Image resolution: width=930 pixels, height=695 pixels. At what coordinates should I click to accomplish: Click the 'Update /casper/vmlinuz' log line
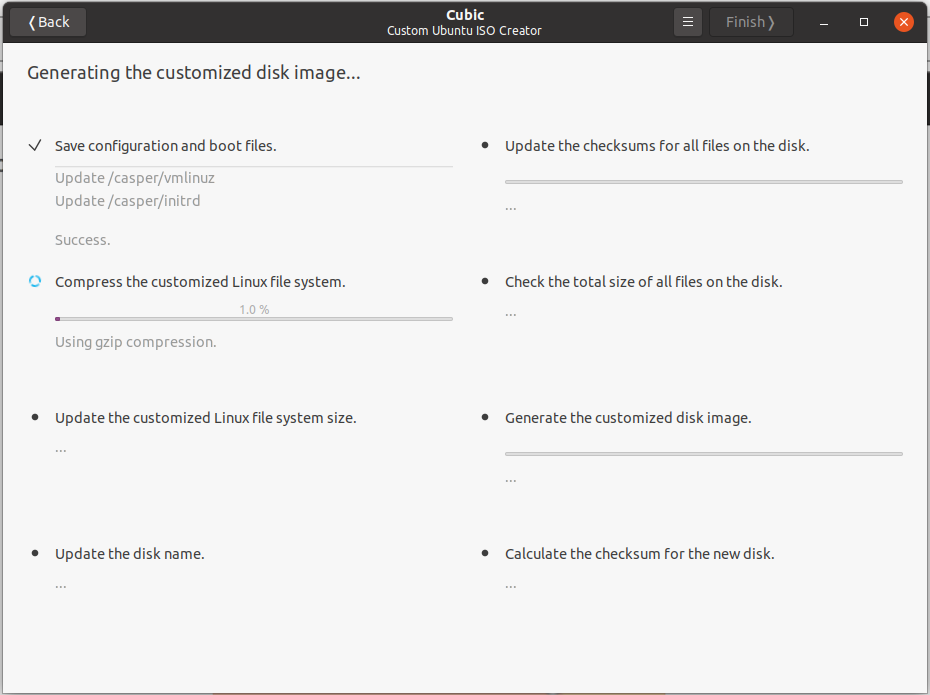pyautogui.click(x=135, y=178)
